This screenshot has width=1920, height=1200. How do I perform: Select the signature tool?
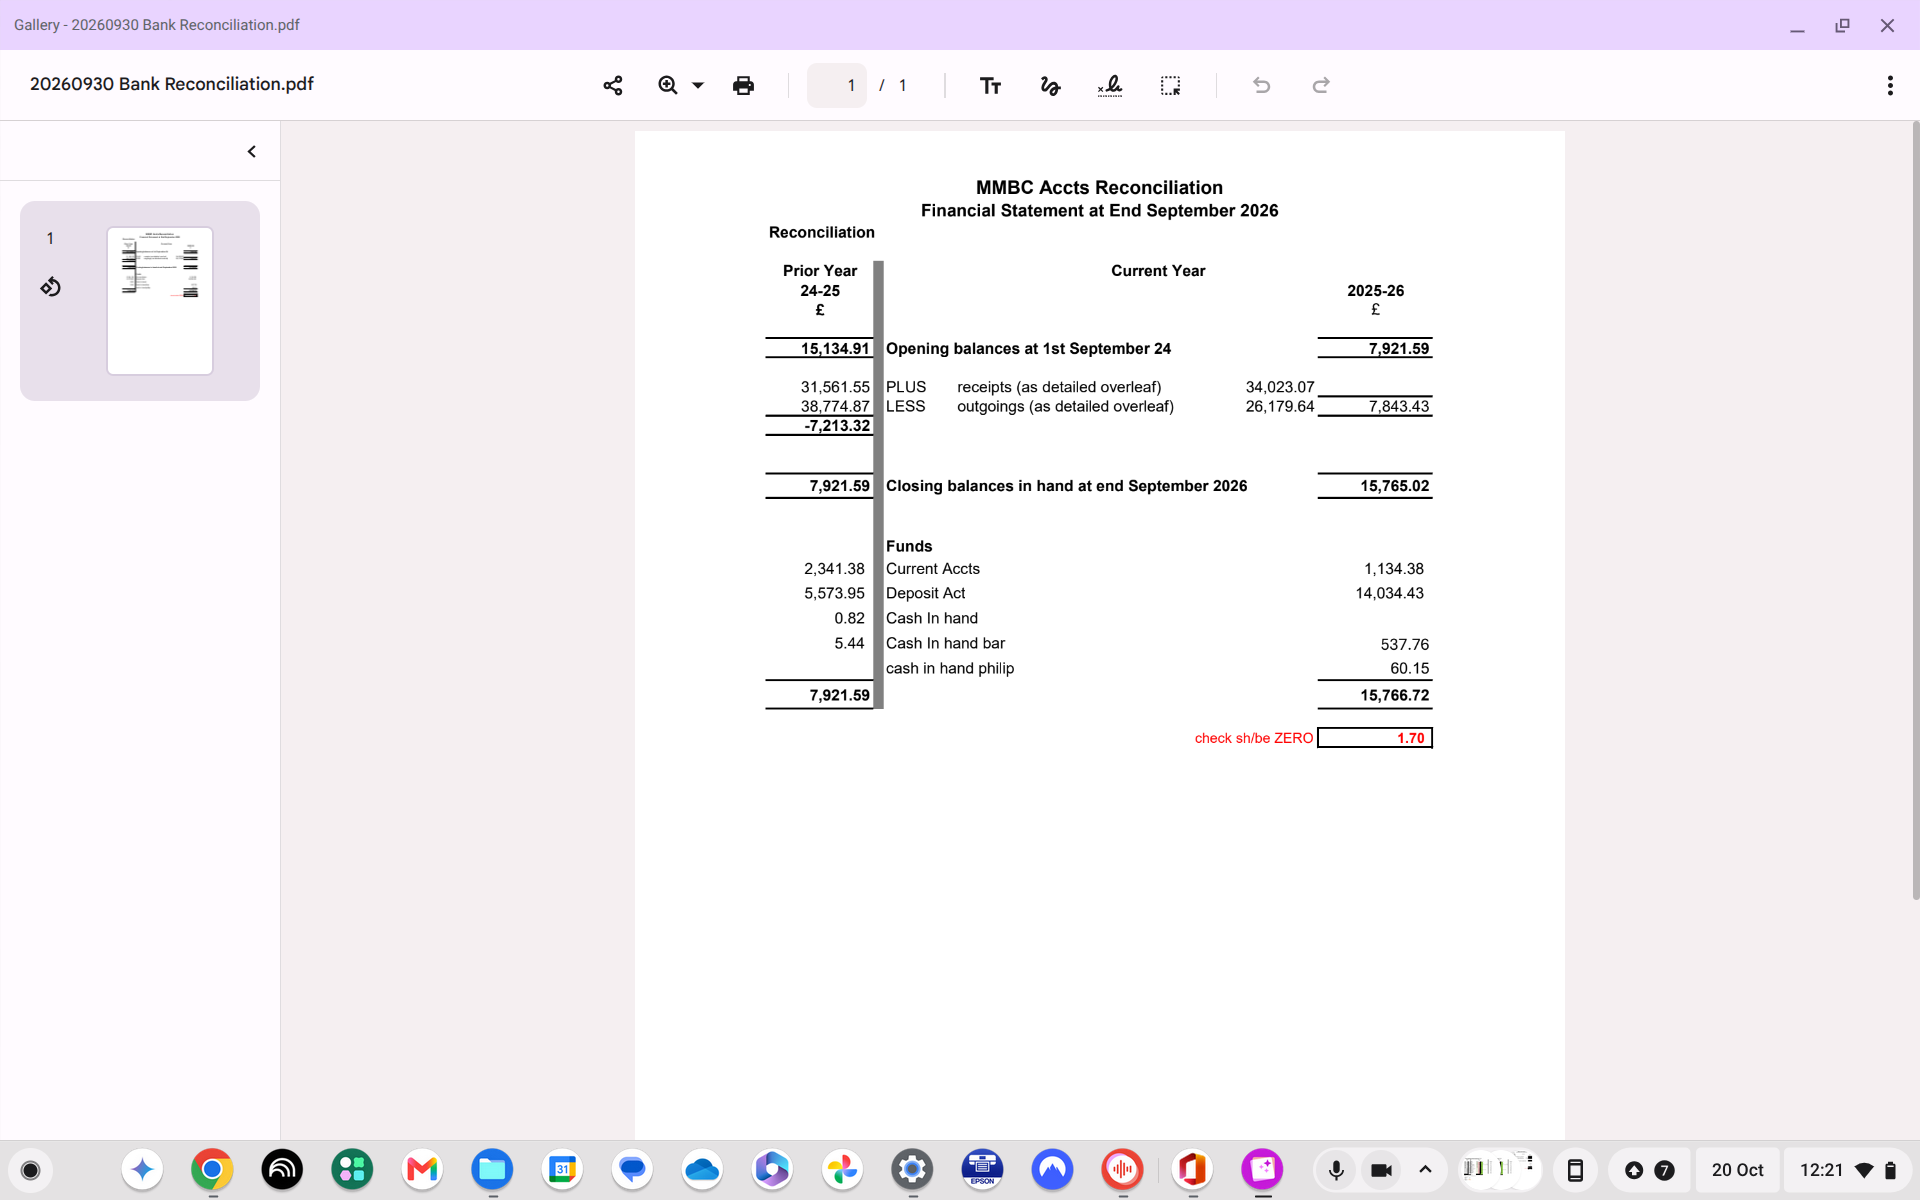tap(1110, 85)
